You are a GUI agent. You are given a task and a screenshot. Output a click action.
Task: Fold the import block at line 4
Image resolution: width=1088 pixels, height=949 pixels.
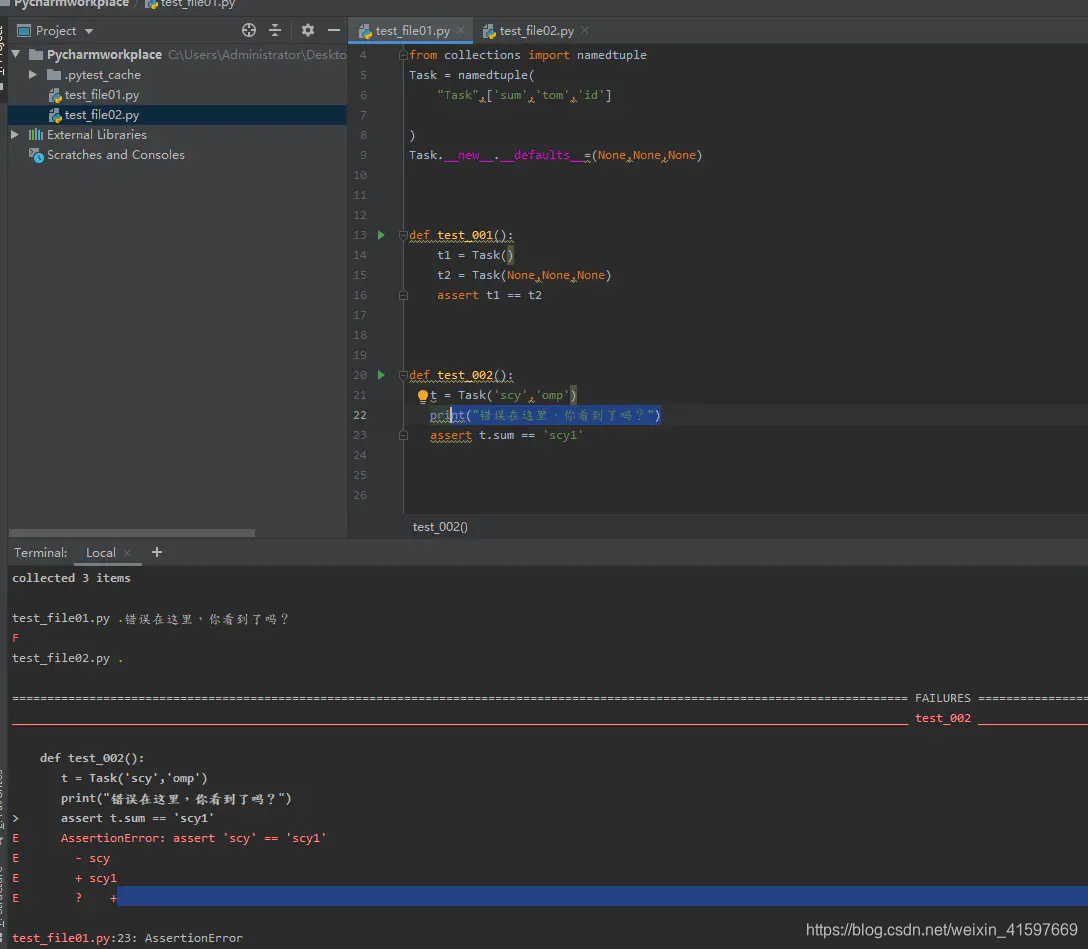click(x=403, y=55)
